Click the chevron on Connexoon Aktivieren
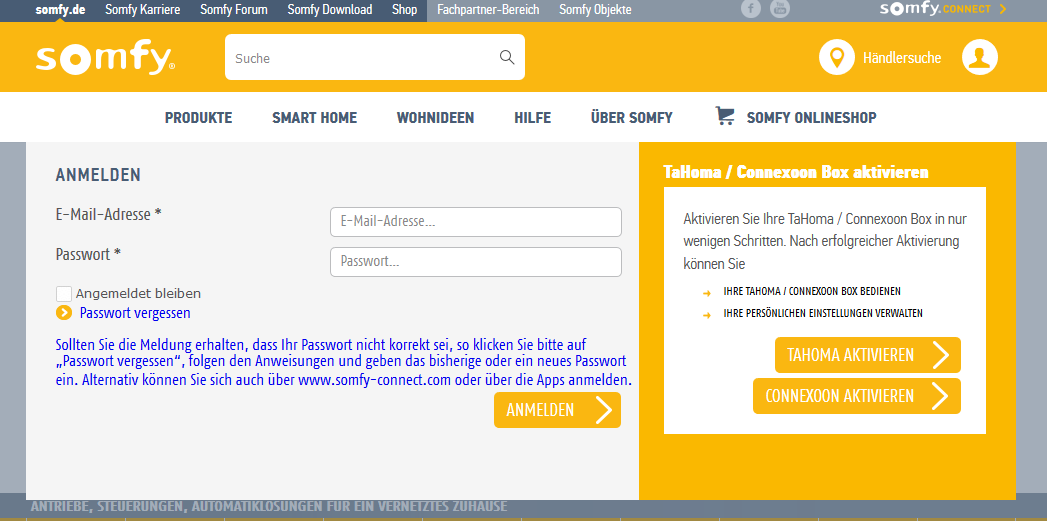 pos(941,396)
